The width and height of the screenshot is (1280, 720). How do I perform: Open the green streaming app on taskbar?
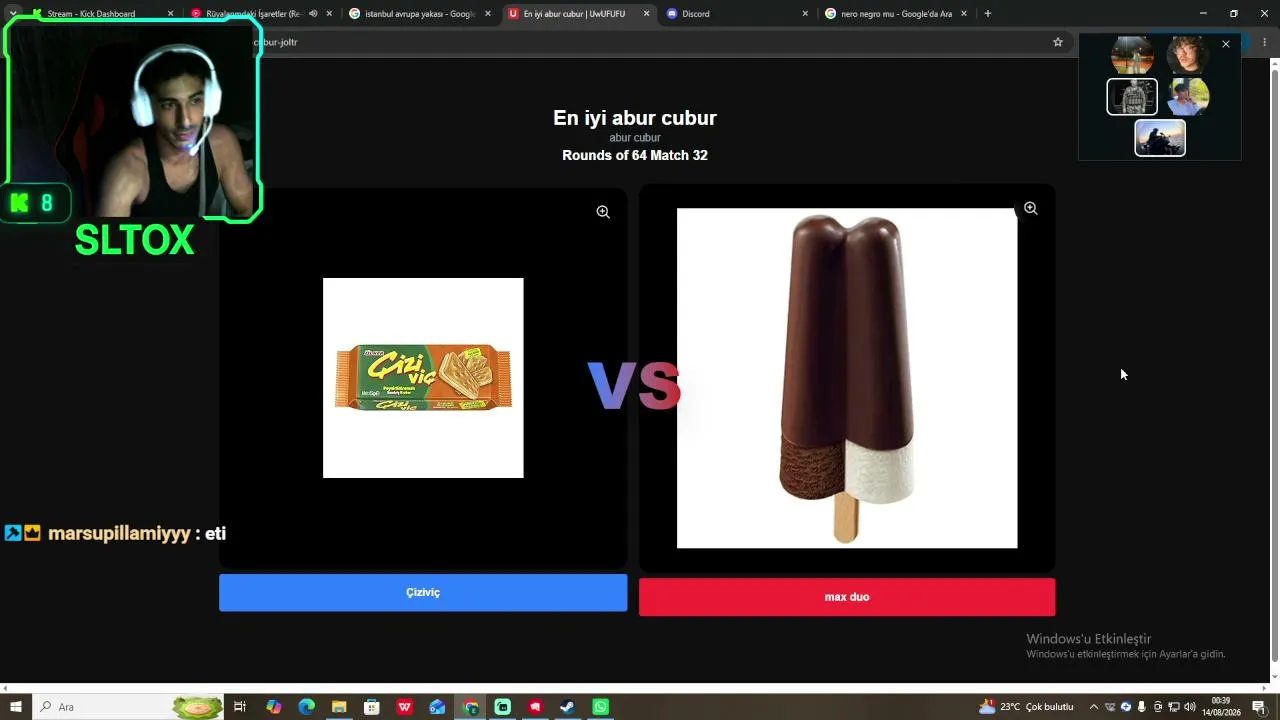[x=503, y=707]
